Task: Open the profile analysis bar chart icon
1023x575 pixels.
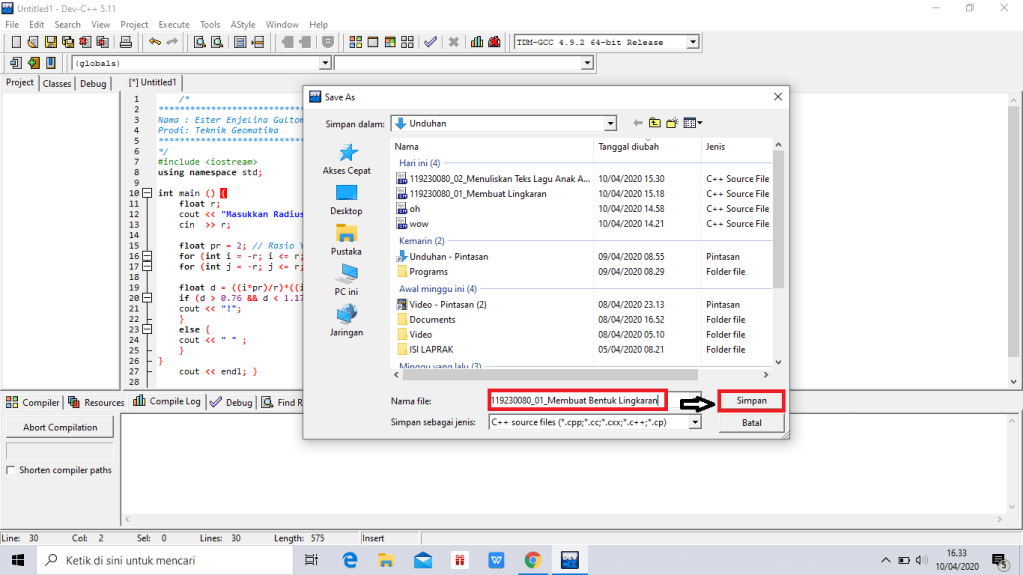Action: [478, 42]
